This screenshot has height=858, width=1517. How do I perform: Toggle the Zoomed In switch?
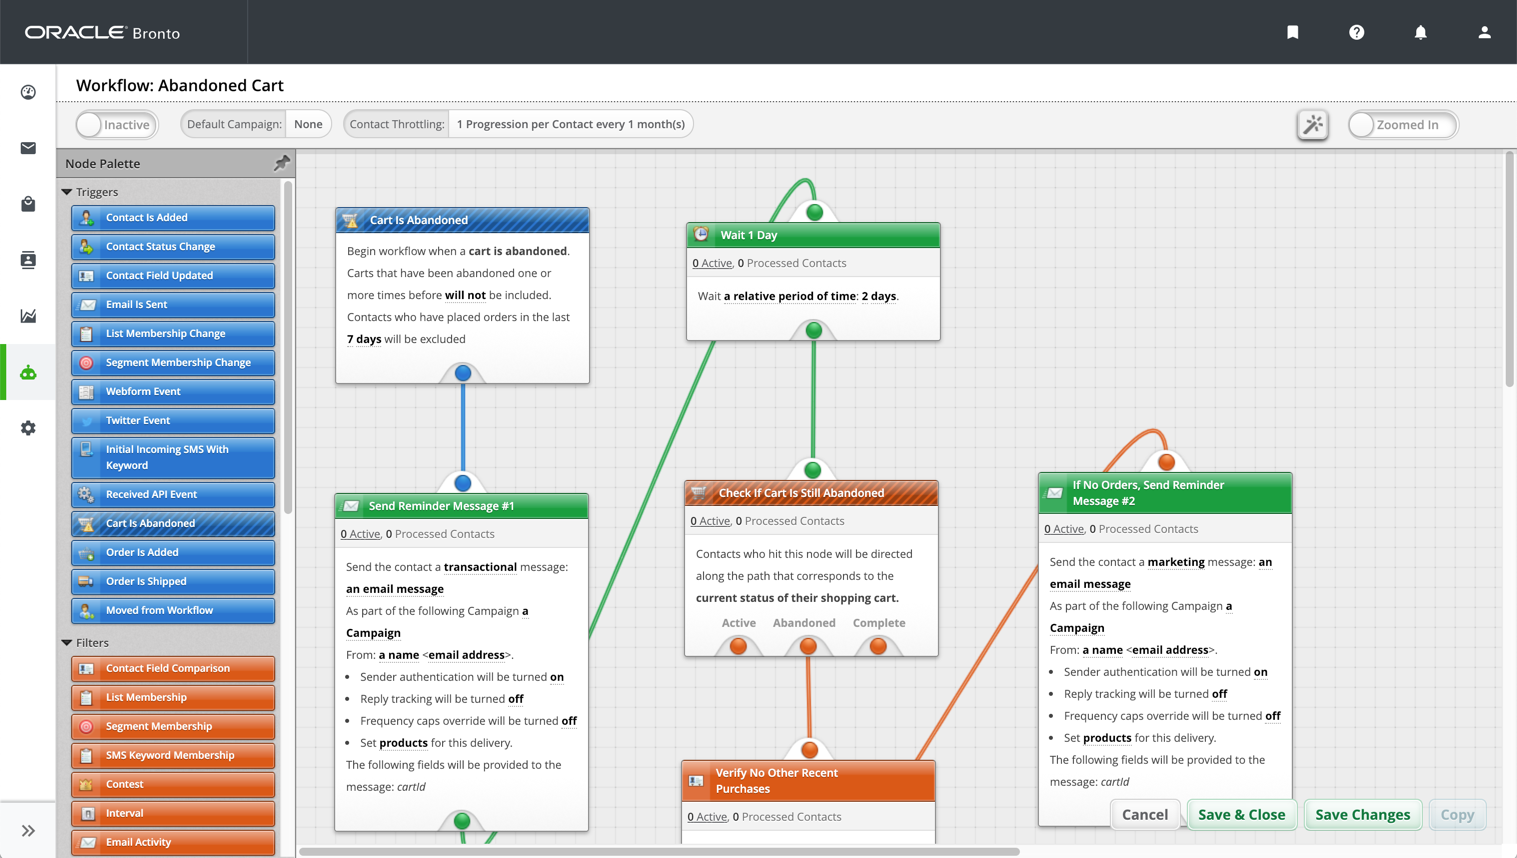[x=1402, y=124]
